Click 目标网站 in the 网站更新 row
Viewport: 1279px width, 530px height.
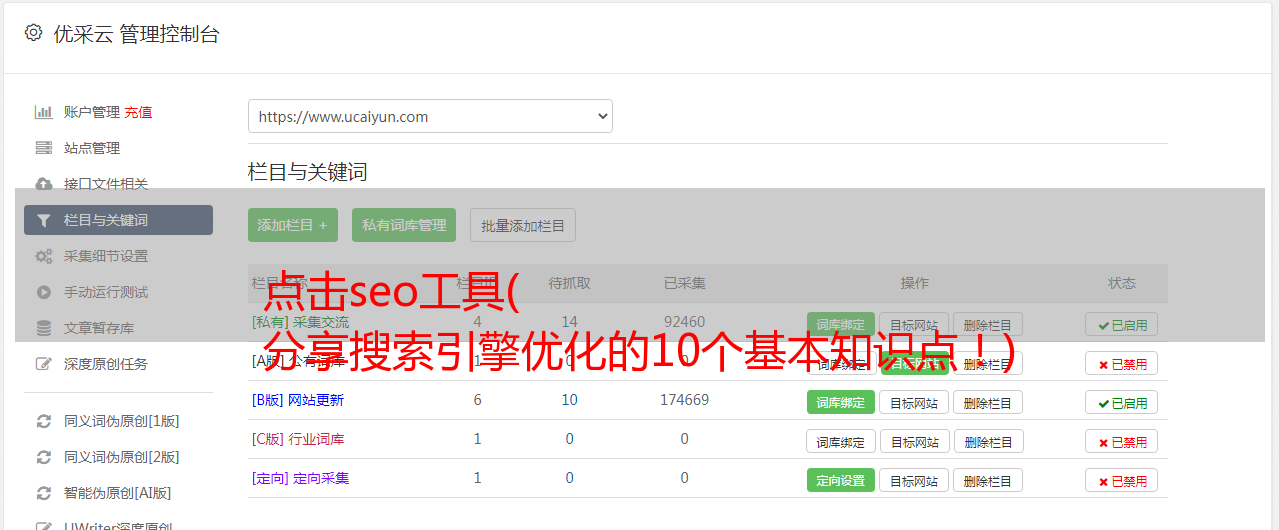point(914,402)
